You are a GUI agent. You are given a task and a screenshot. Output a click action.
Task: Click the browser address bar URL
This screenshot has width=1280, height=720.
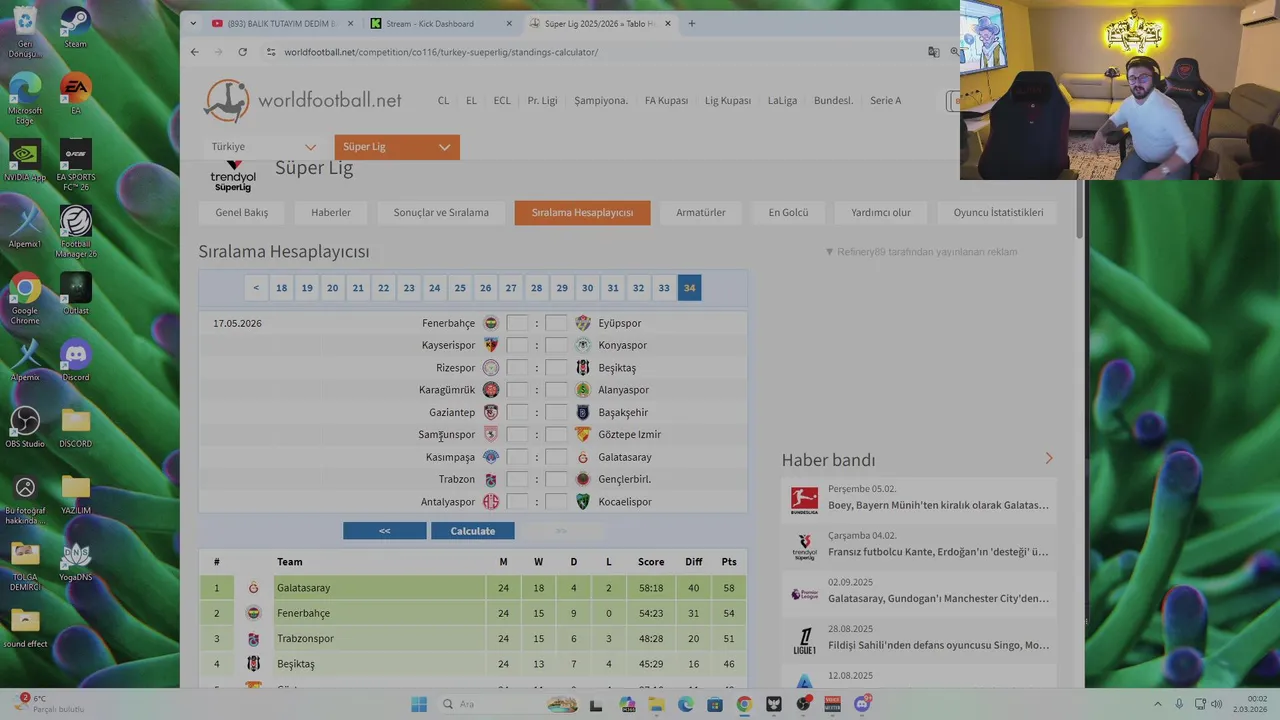pyautogui.click(x=441, y=52)
